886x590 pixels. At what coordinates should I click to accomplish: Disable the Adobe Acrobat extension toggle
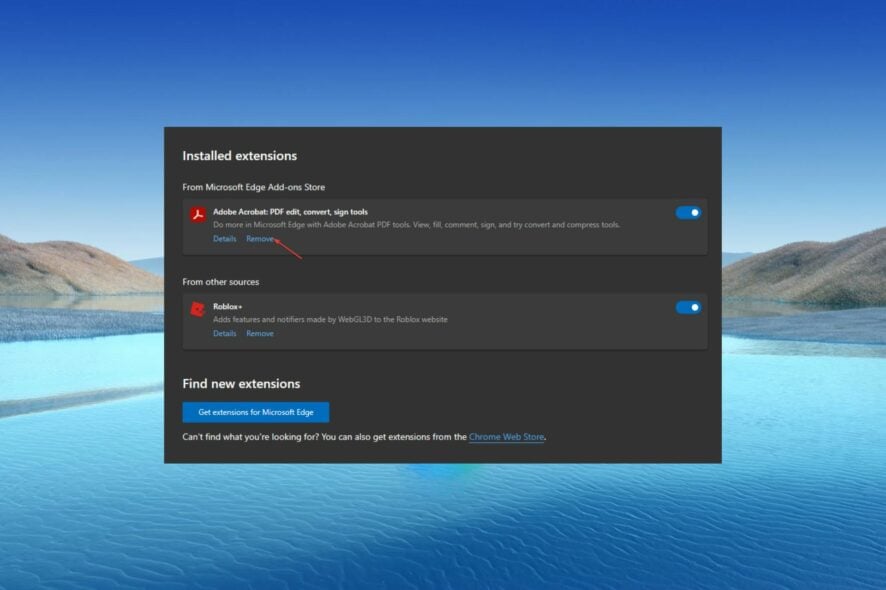[689, 212]
